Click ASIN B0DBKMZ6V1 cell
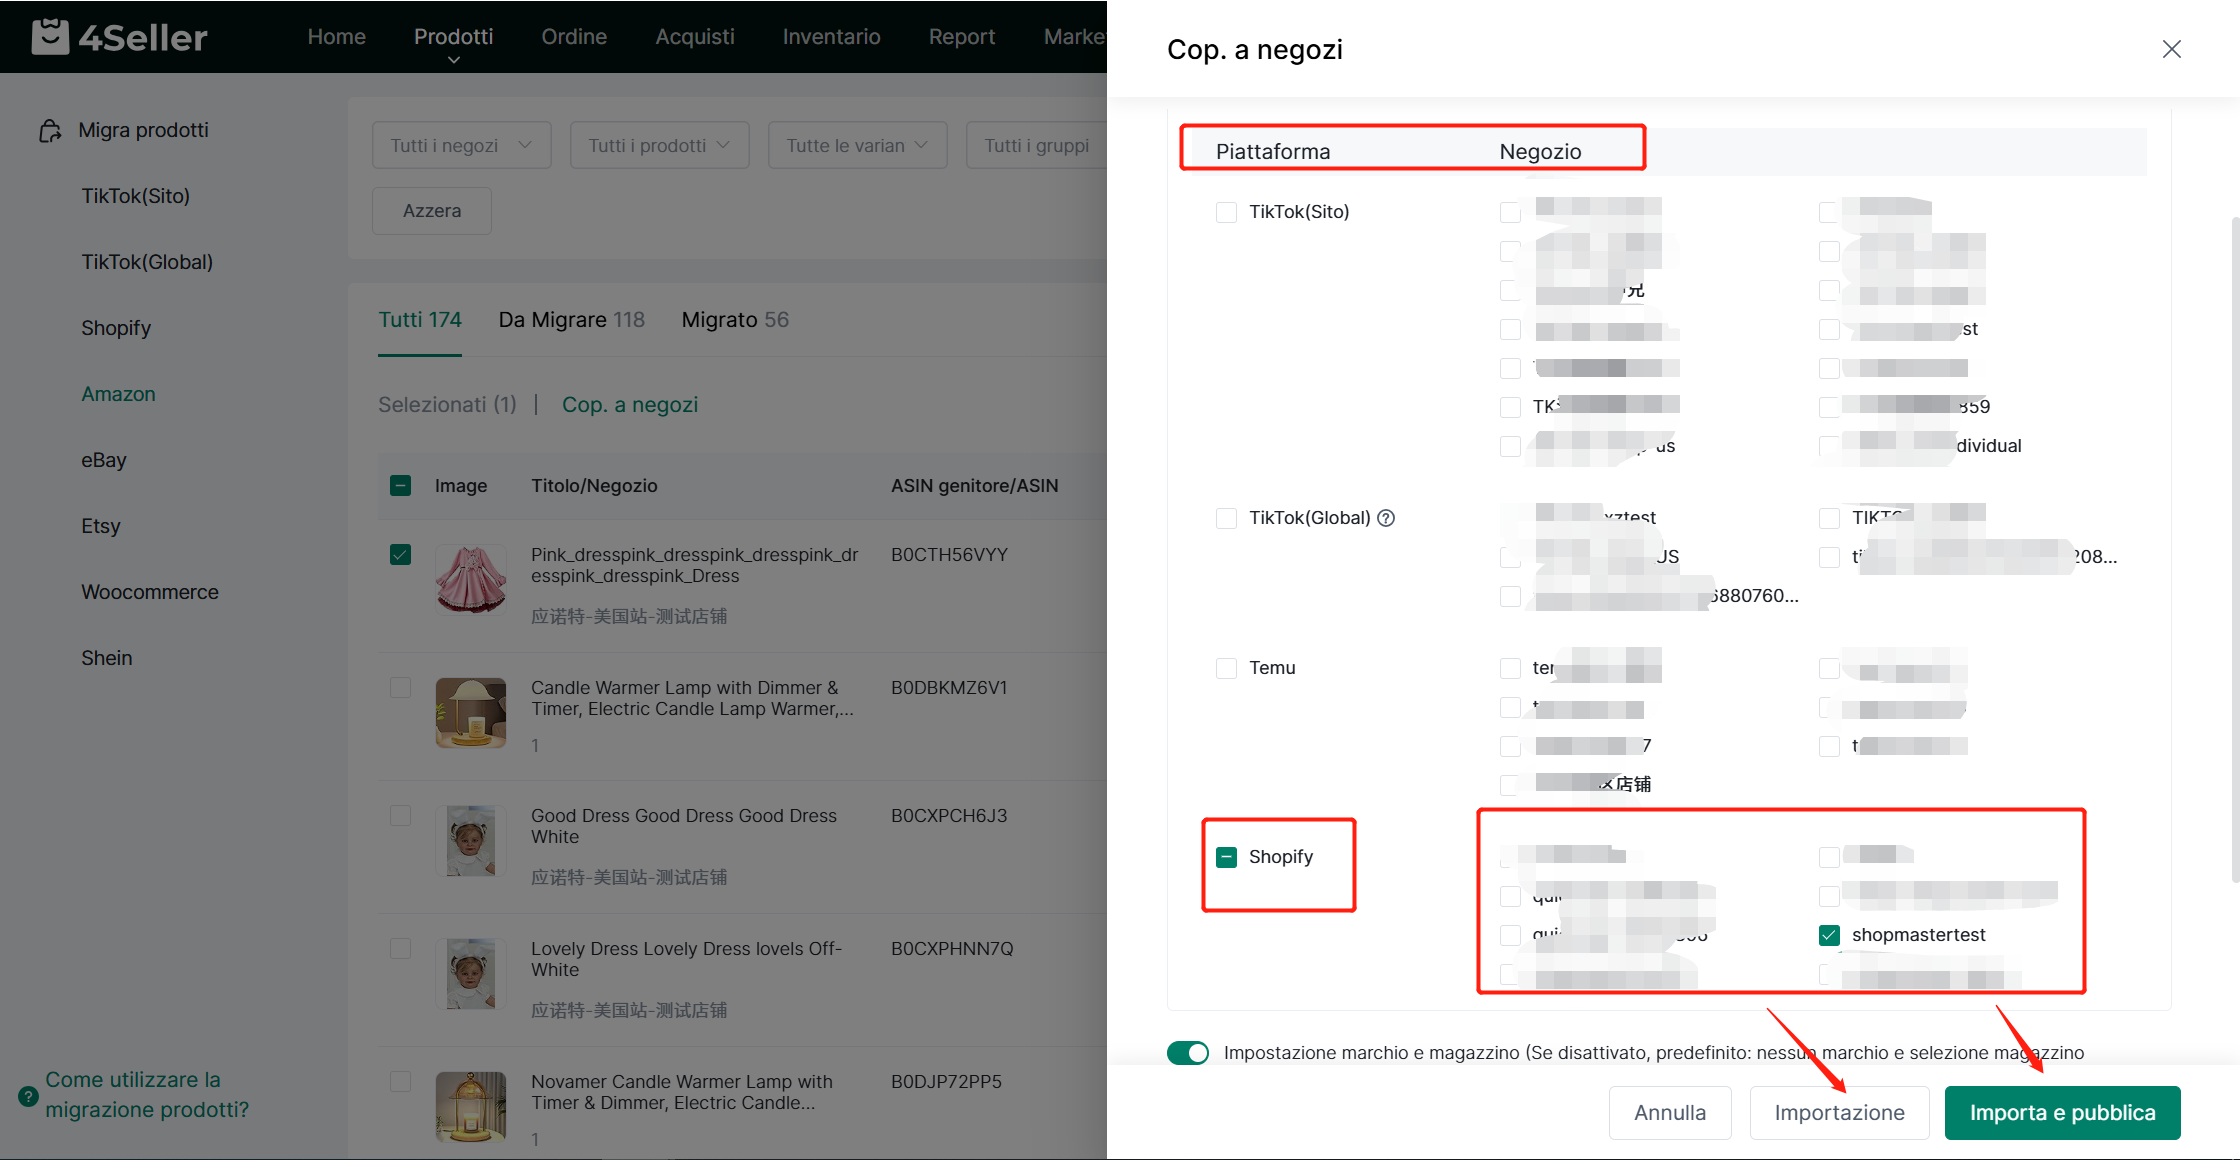The width and height of the screenshot is (2240, 1160). pyautogui.click(x=949, y=688)
